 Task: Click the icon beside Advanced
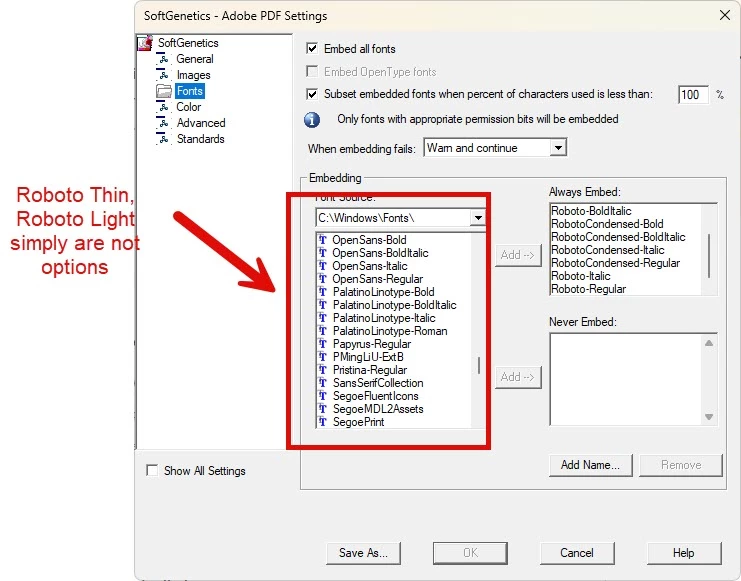pyautogui.click(x=163, y=123)
